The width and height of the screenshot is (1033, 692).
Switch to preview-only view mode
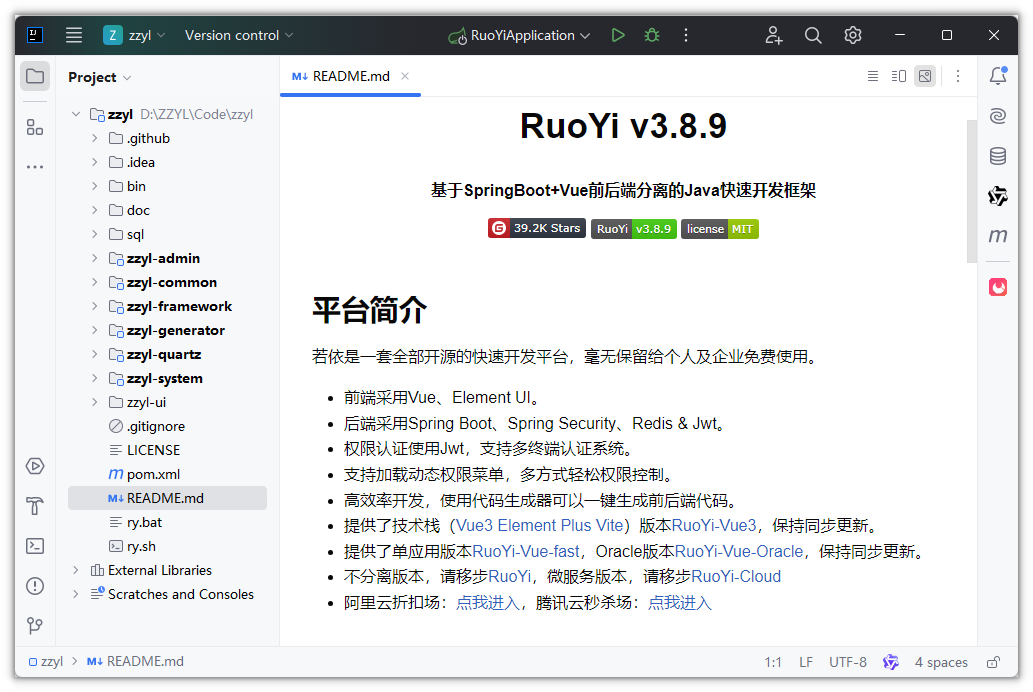925,76
